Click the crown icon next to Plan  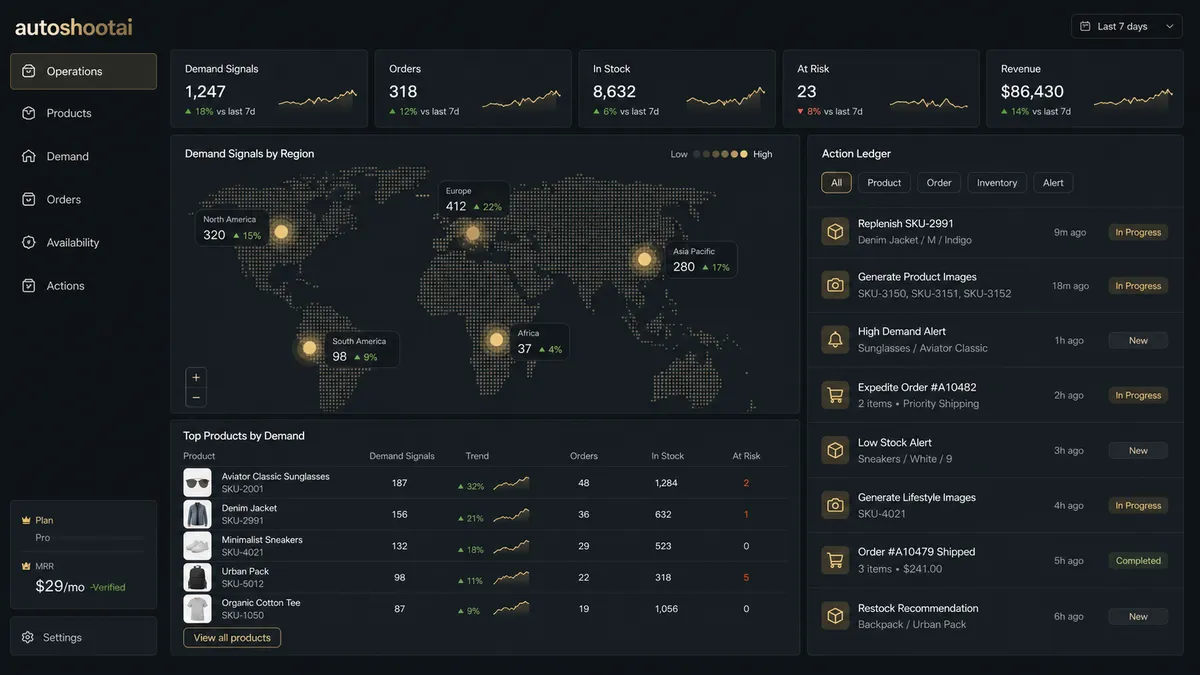click(26, 520)
